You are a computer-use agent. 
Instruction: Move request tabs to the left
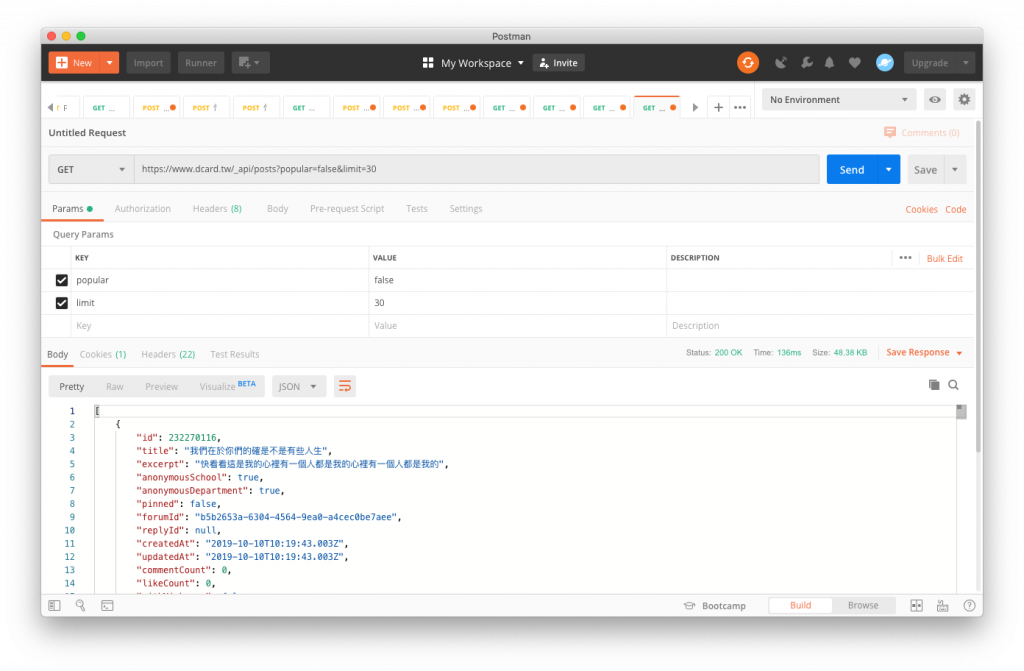(x=50, y=107)
